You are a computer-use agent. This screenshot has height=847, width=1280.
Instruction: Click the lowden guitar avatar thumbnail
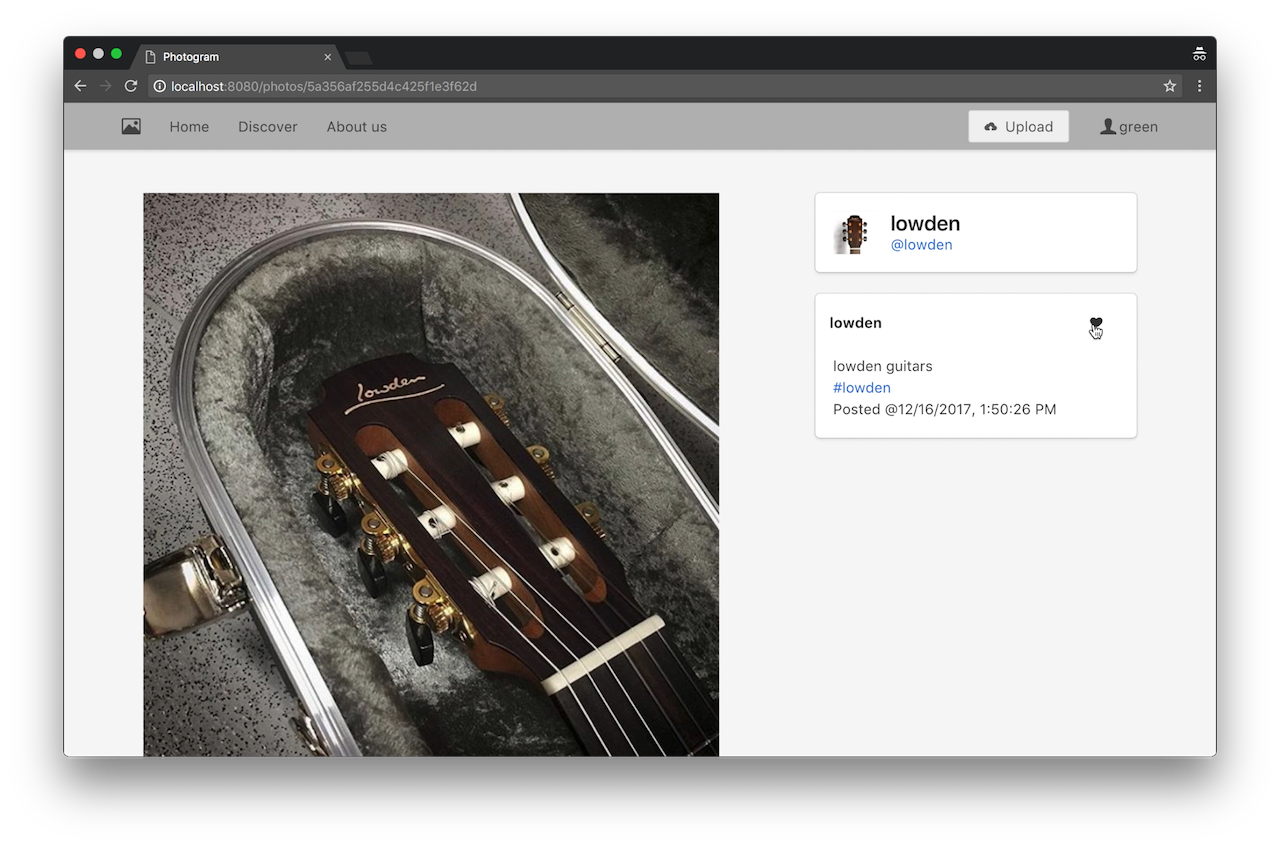click(850, 234)
